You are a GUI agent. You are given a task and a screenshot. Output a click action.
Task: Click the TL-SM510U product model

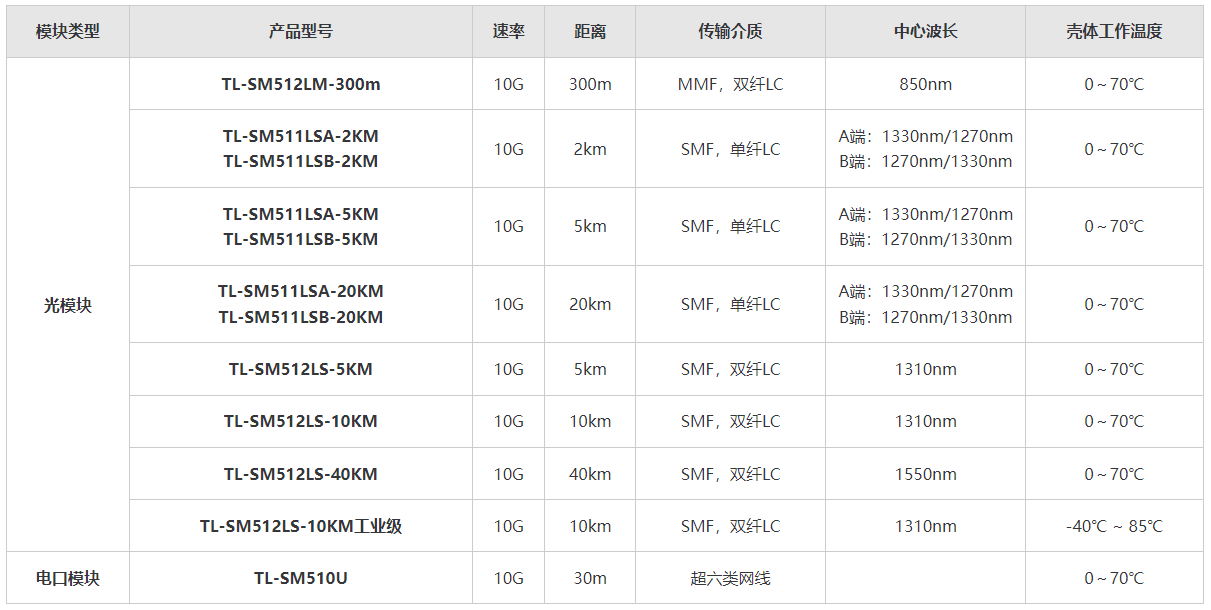point(301,578)
